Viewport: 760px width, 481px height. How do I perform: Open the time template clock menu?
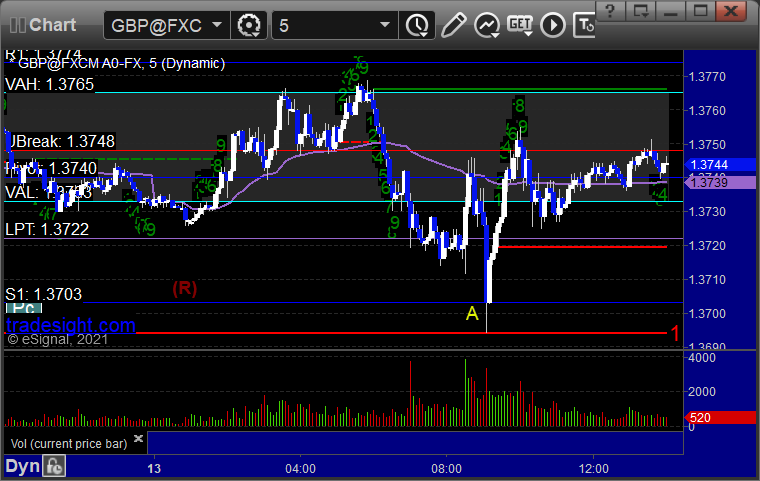pyautogui.click(x=417, y=25)
